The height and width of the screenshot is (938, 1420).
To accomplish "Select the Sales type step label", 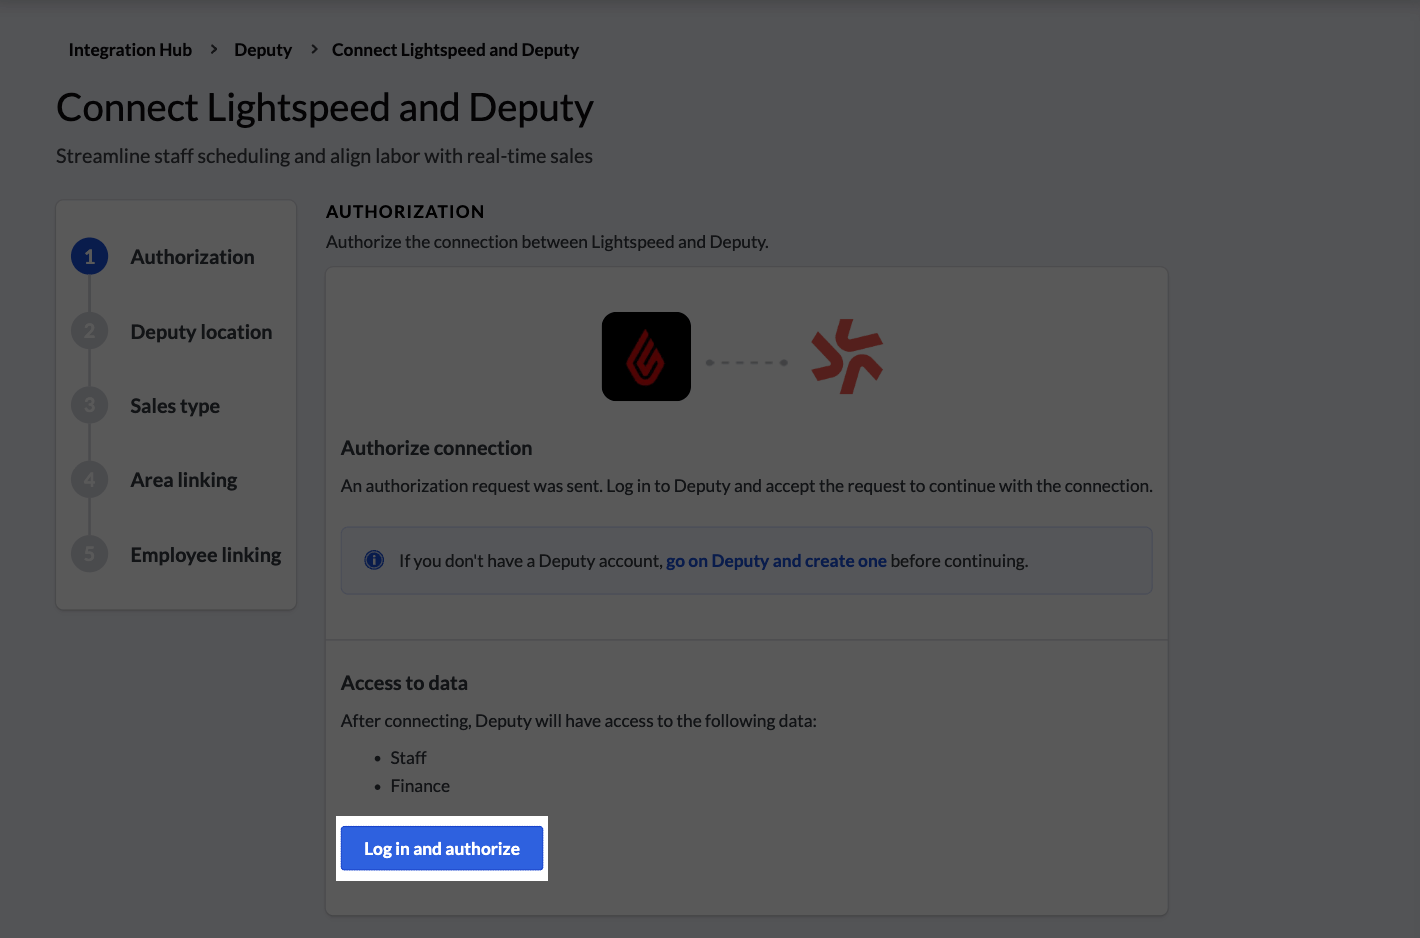I will tap(175, 405).
